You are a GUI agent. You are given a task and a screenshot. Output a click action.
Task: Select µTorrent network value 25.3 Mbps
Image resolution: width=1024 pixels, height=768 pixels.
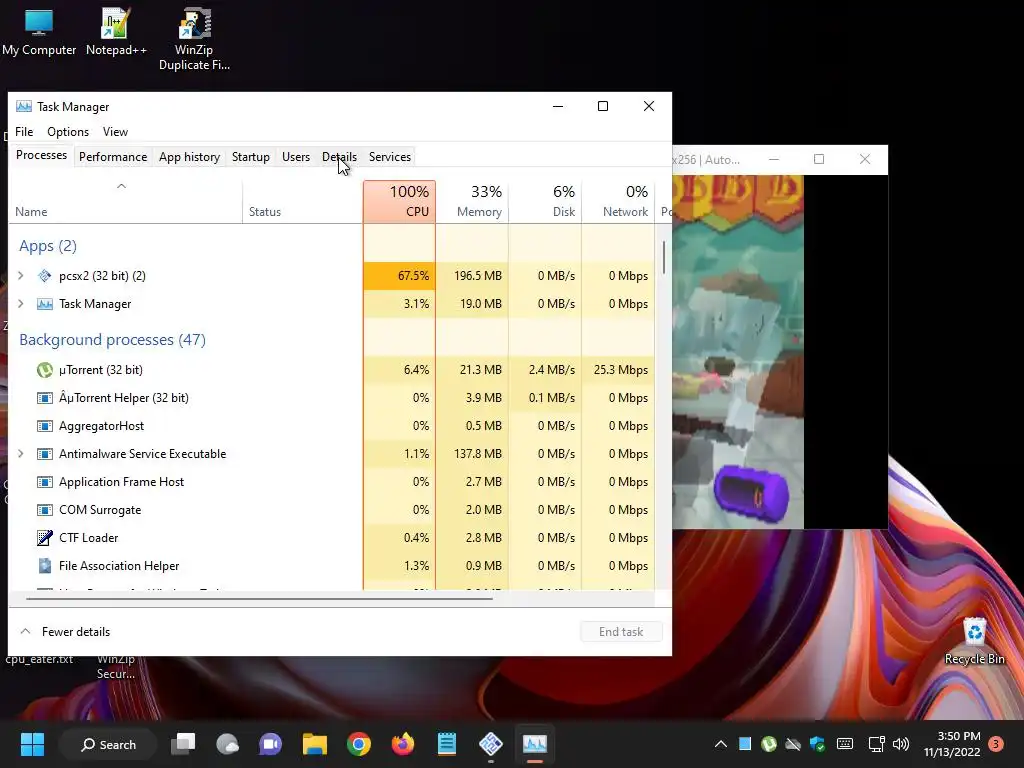pyautogui.click(x=618, y=370)
